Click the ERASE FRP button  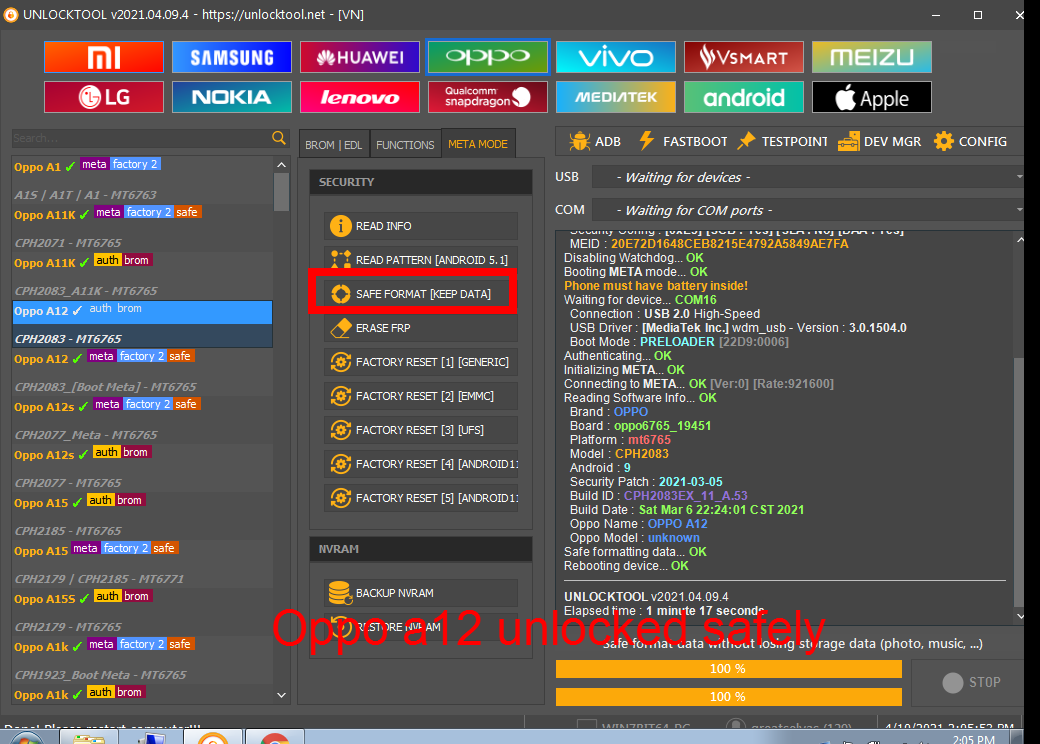point(421,328)
